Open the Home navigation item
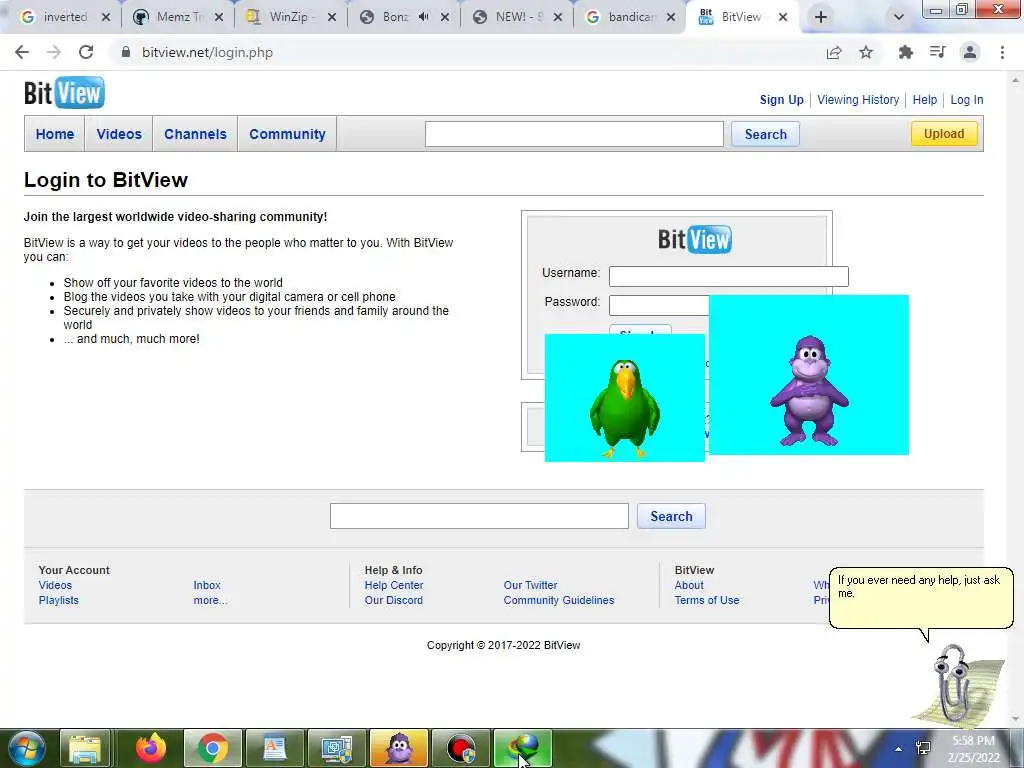Image resolution: width=1024 pixels, height=768 pixels. [55, 134]
